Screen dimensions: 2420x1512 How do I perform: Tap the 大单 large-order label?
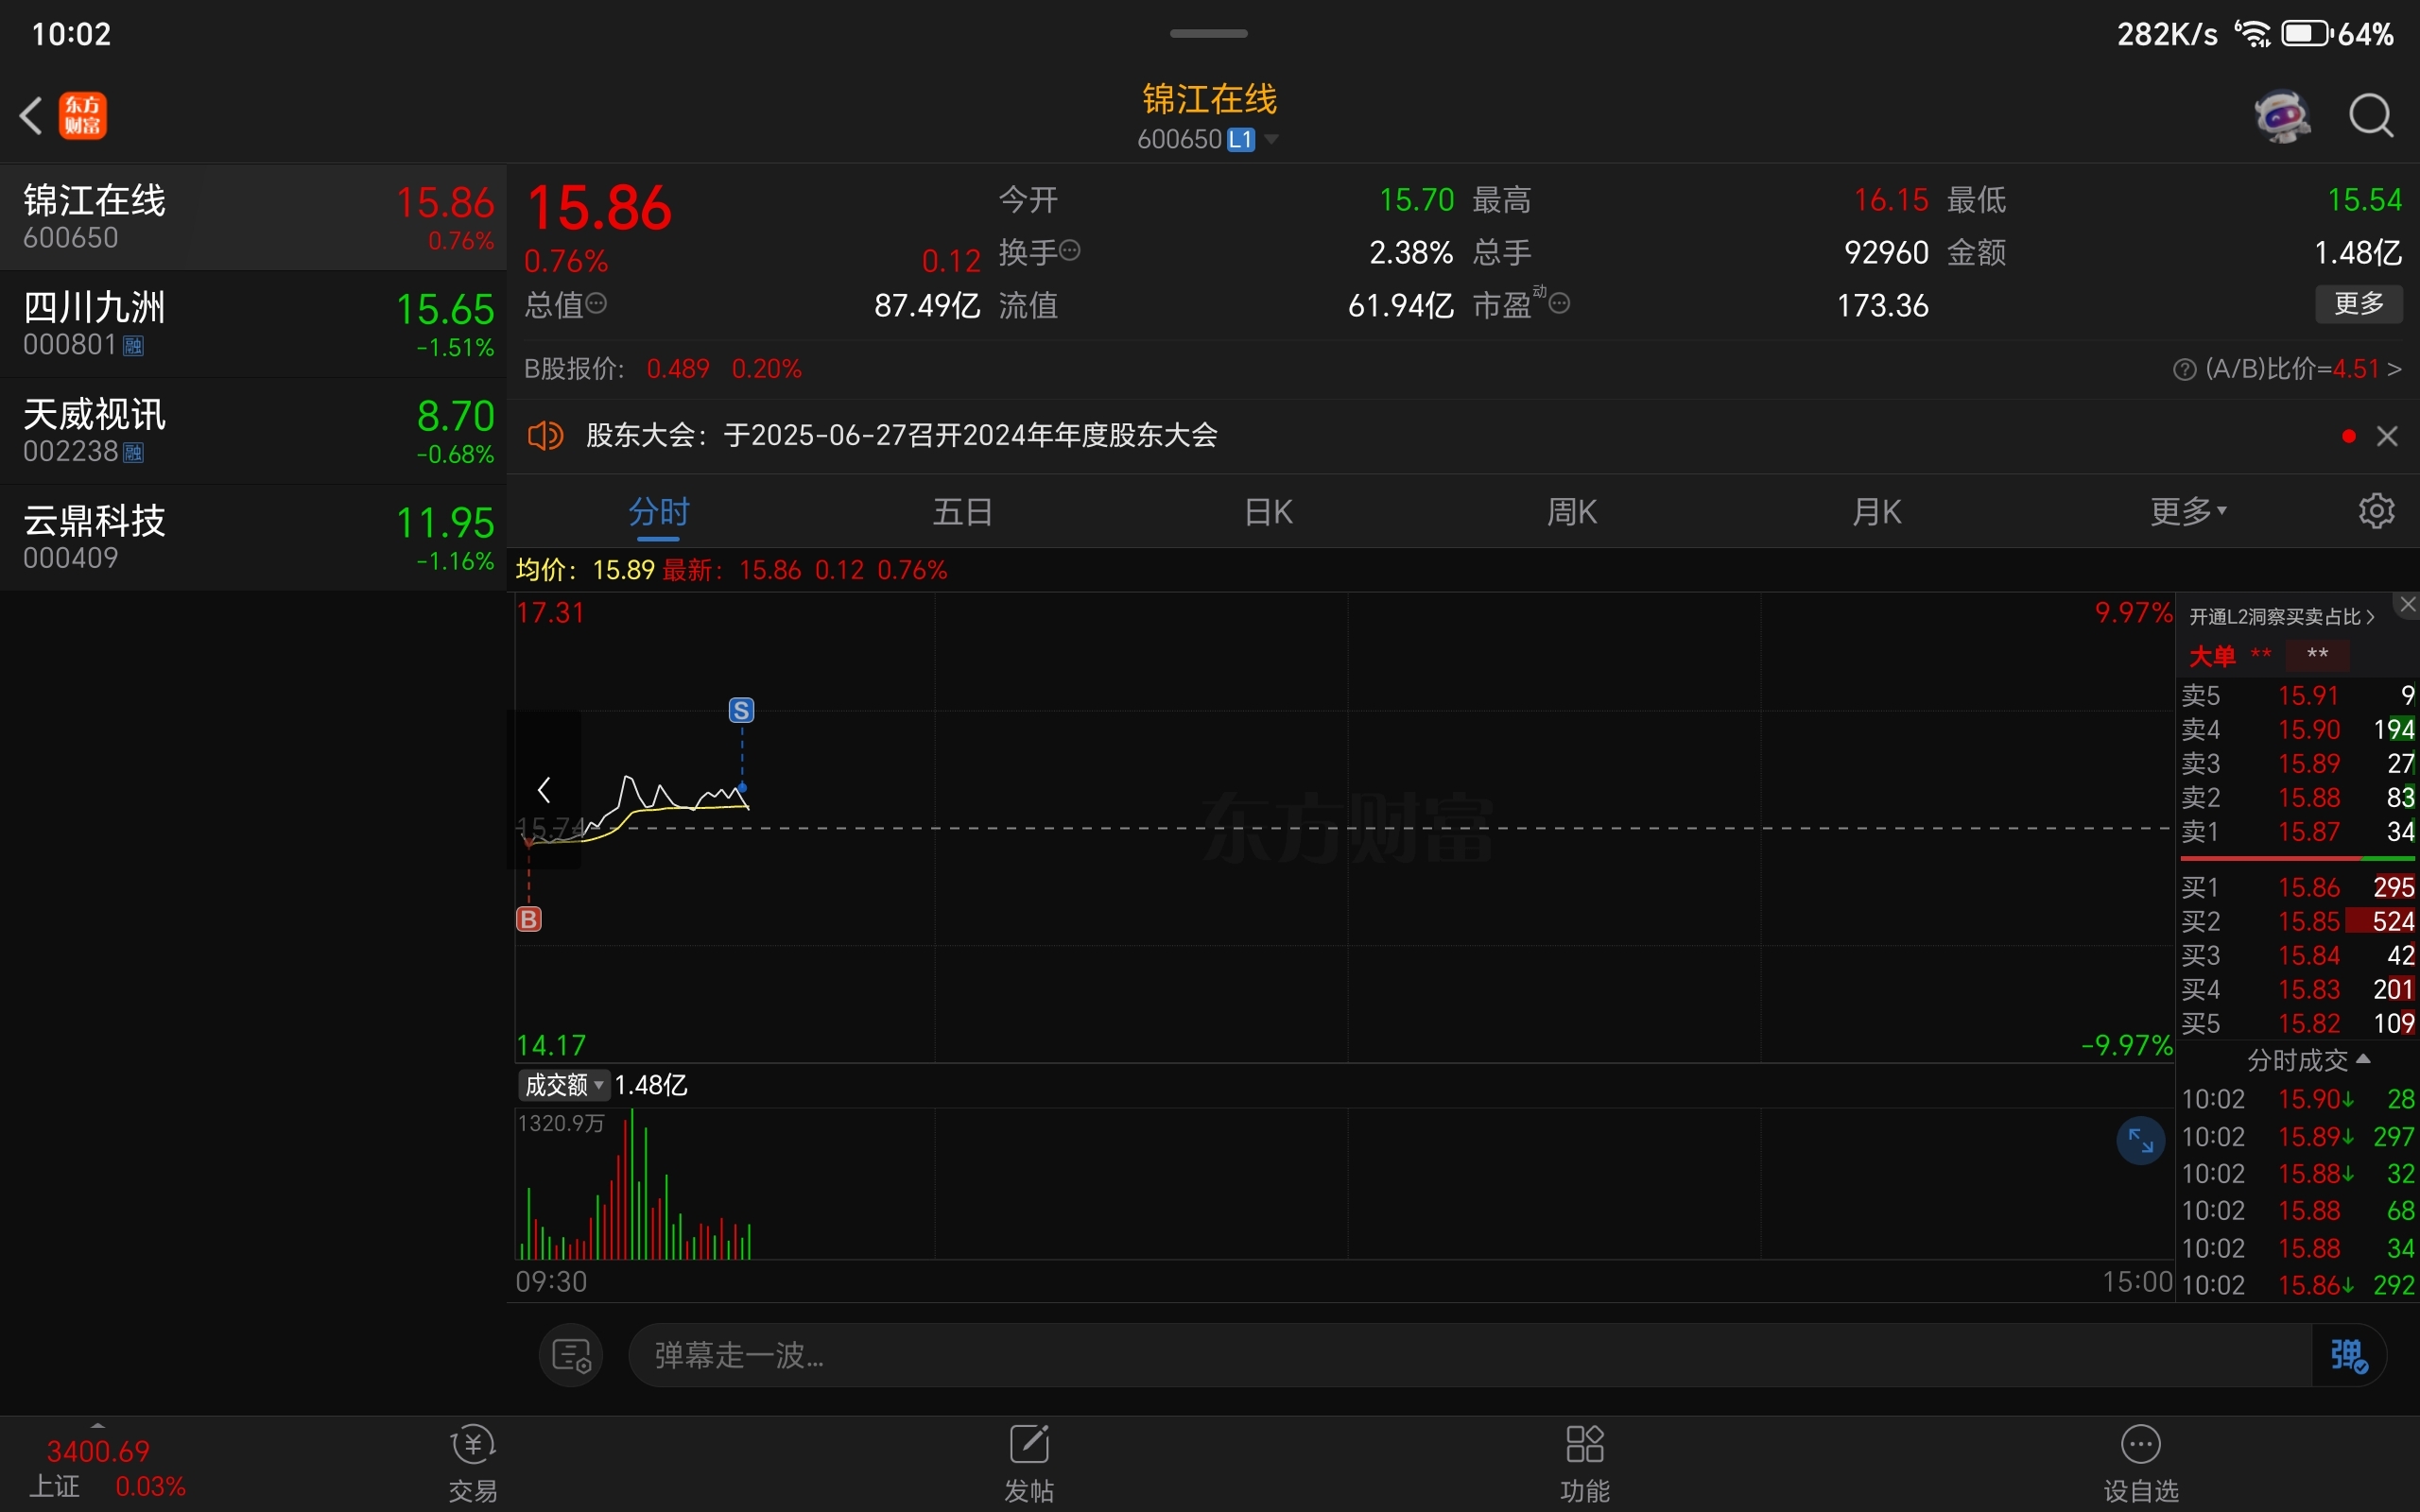click(x=2212, y=657)
